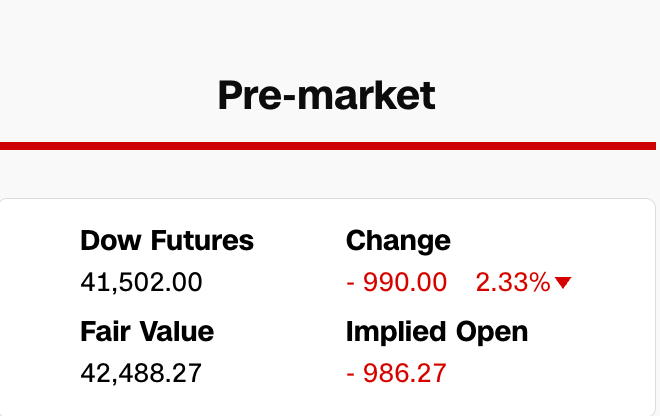Click the 2.33% percent change

click(513, 282)
